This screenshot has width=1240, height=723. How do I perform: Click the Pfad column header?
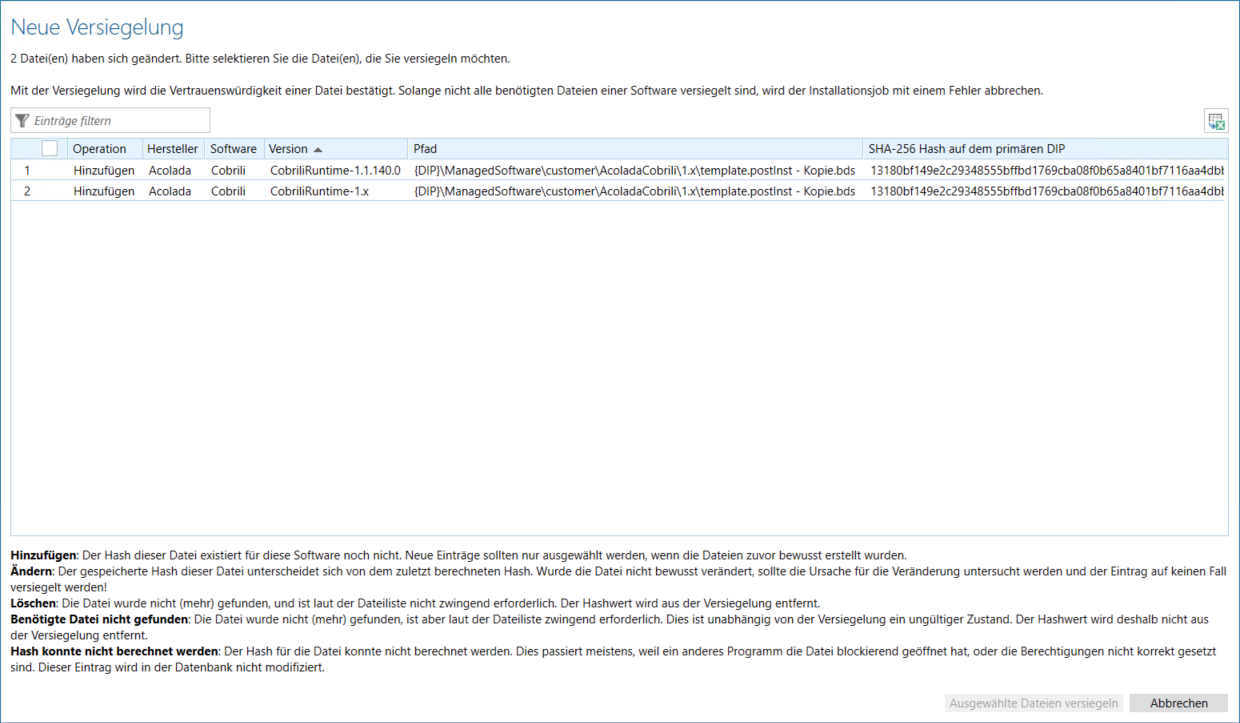click(x=425, y=149)
